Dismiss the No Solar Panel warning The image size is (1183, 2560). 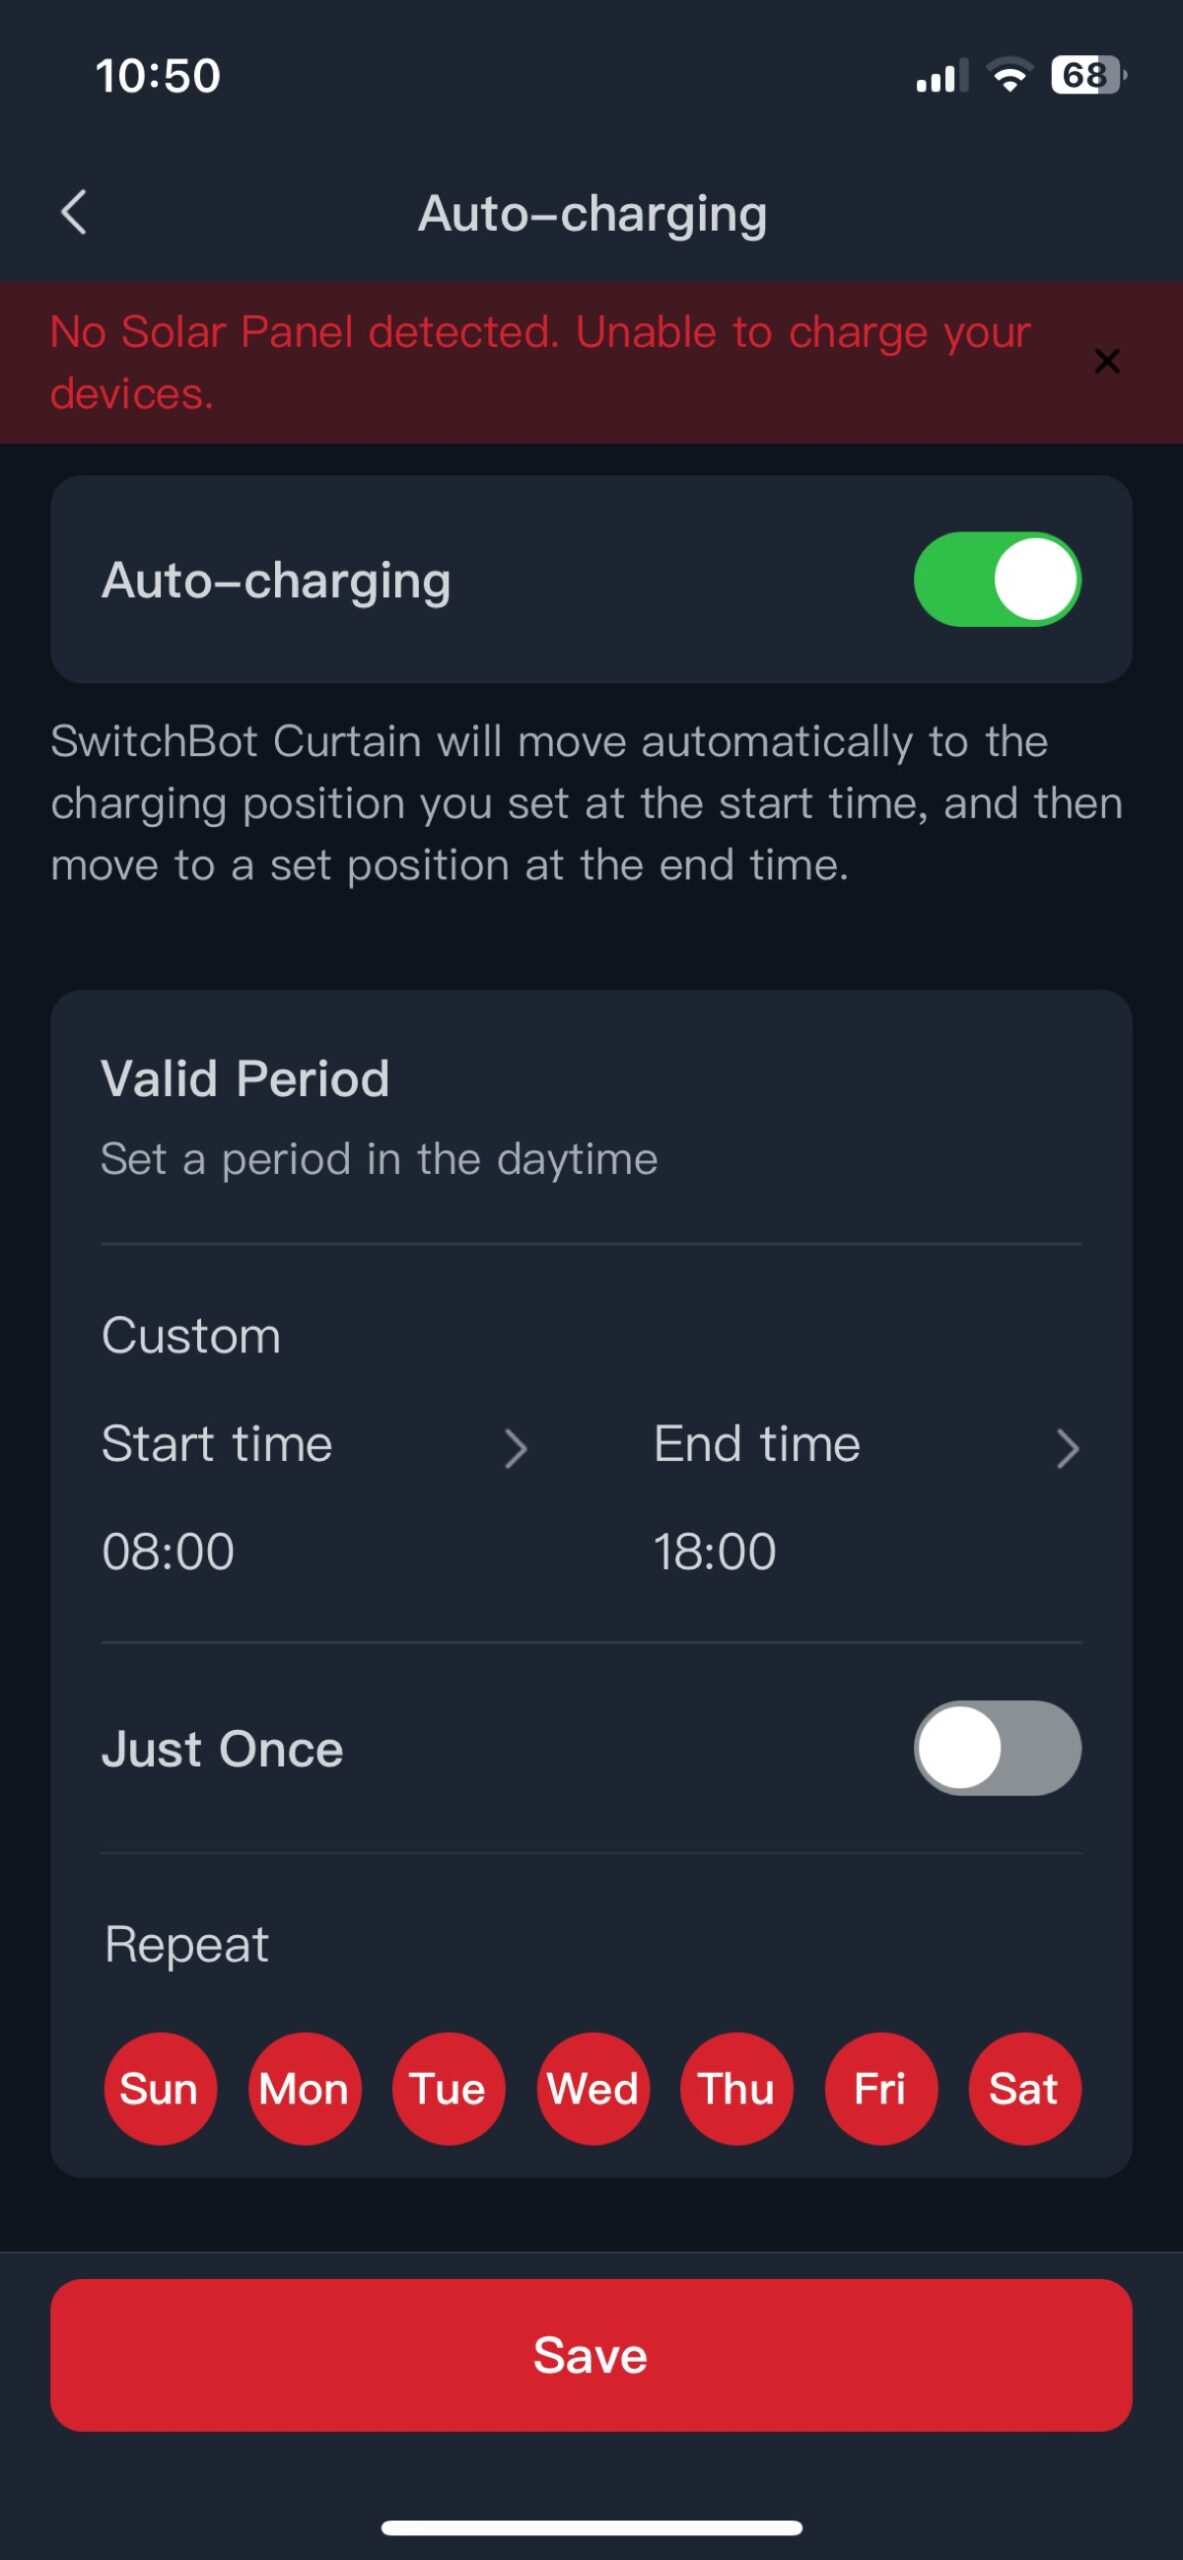pyautogui.click(x=1106, y=361)
